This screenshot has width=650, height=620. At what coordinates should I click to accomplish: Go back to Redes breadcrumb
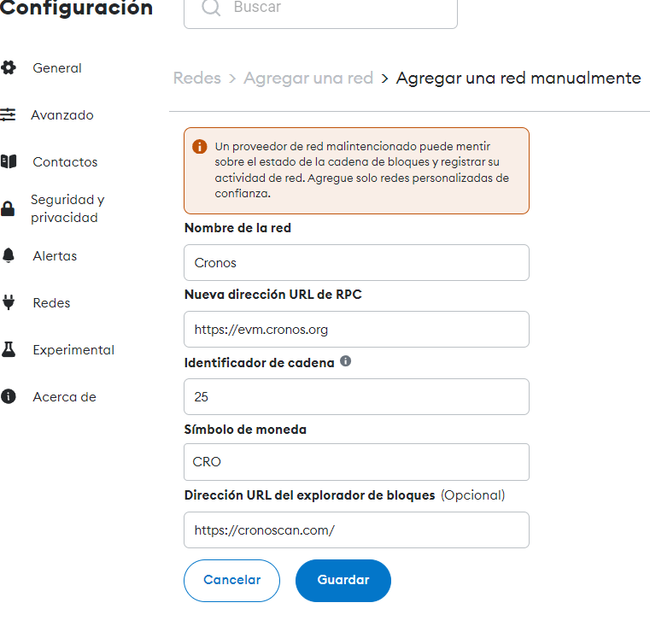point(197,78)
